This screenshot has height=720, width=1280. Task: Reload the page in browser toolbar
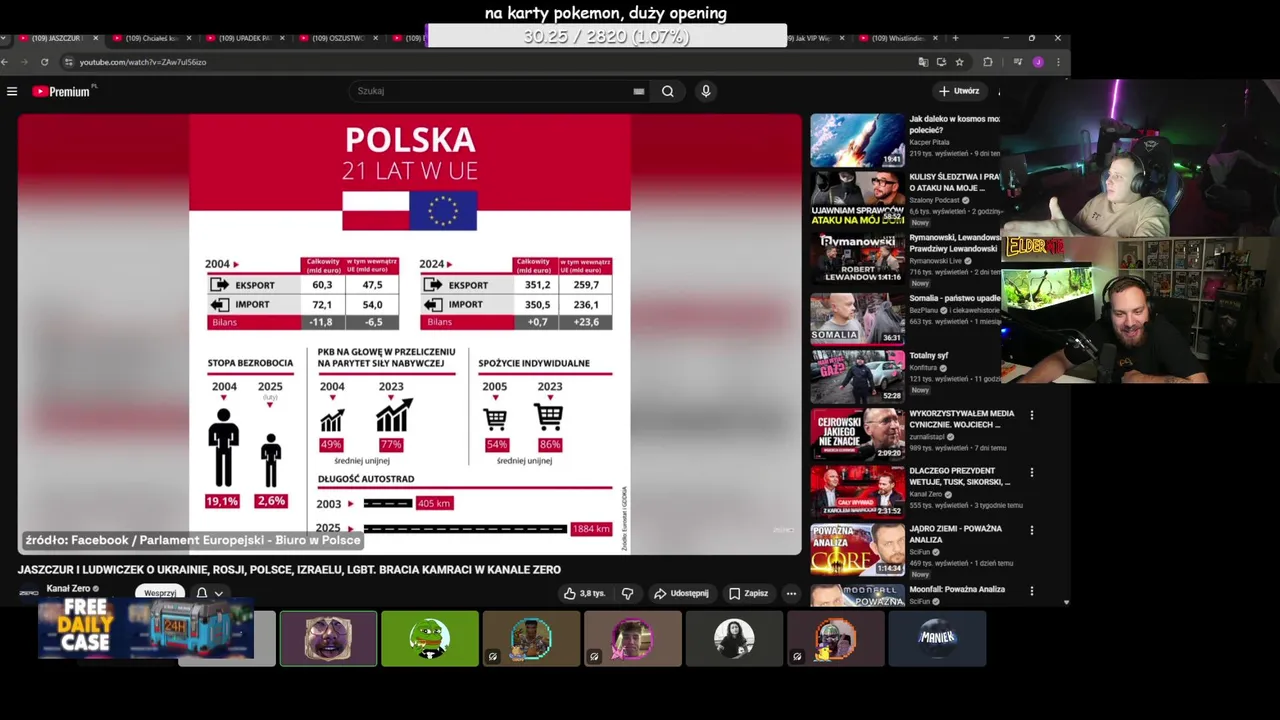(44, 62)
